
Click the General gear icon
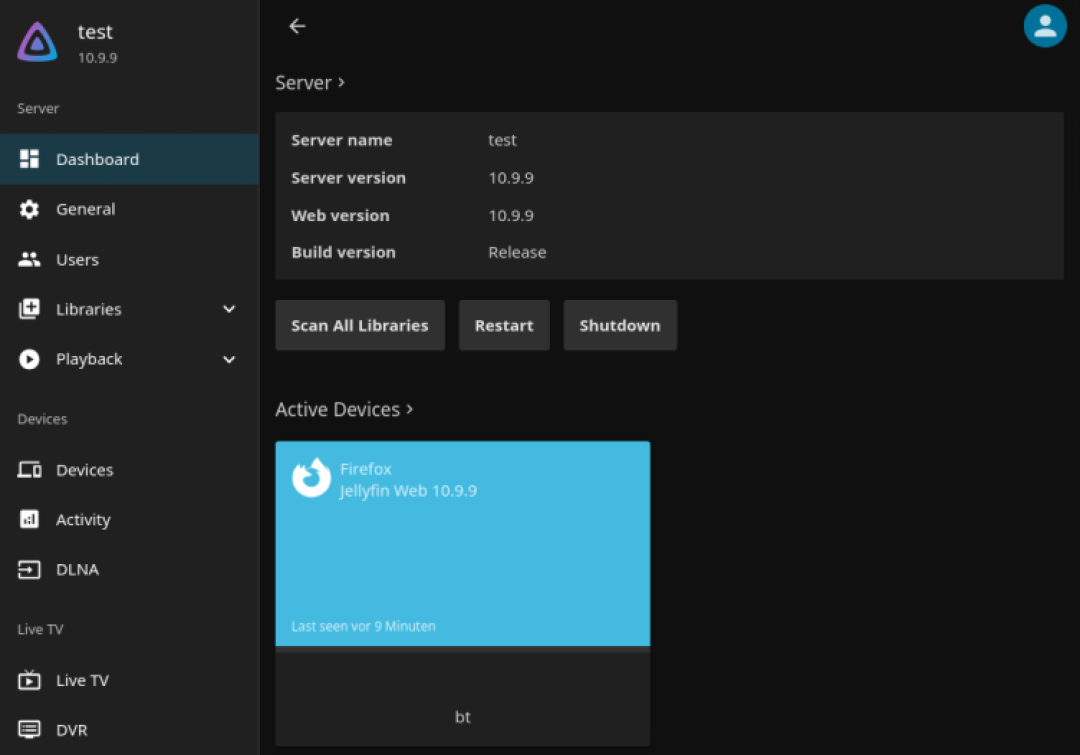click(29, 209)
